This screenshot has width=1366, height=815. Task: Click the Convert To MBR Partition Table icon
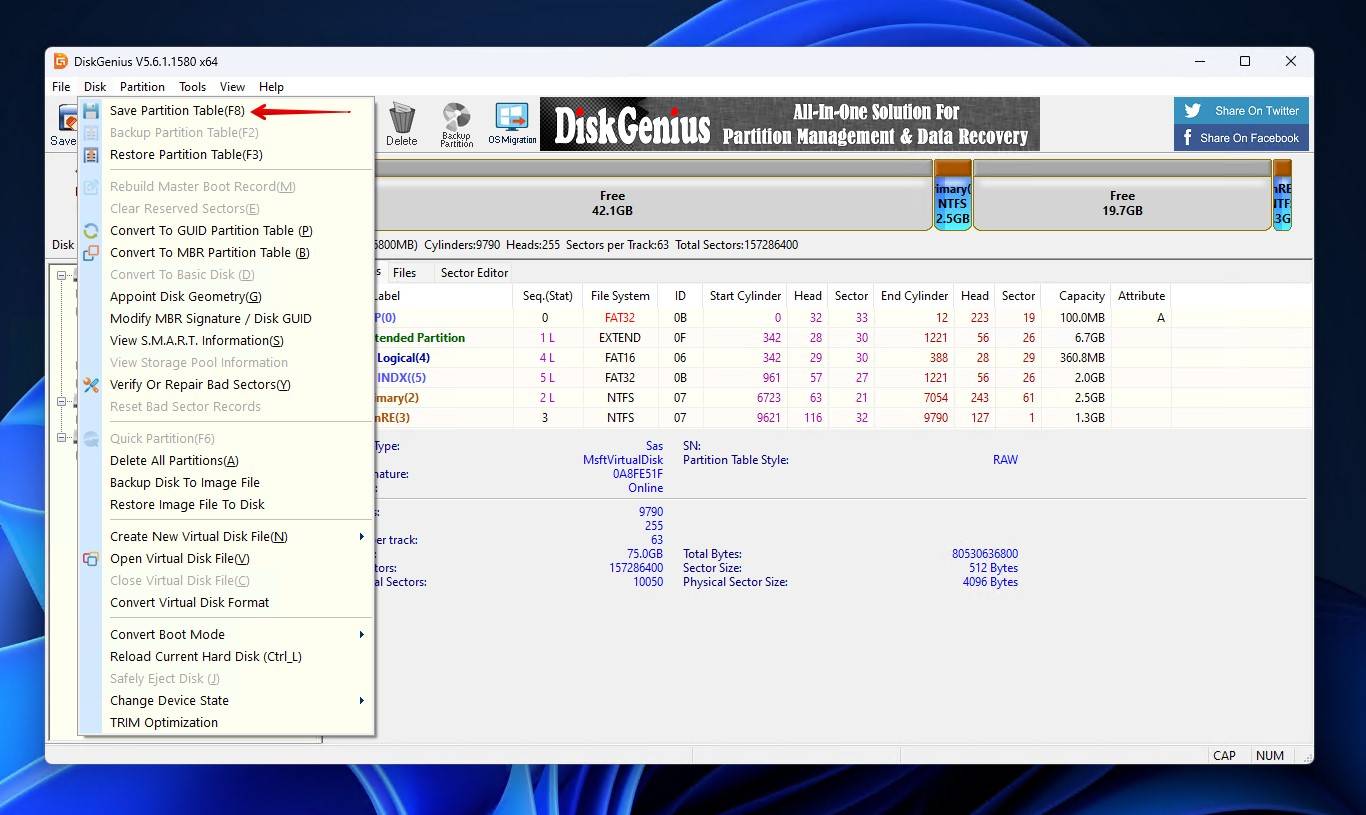coord(91,253)
